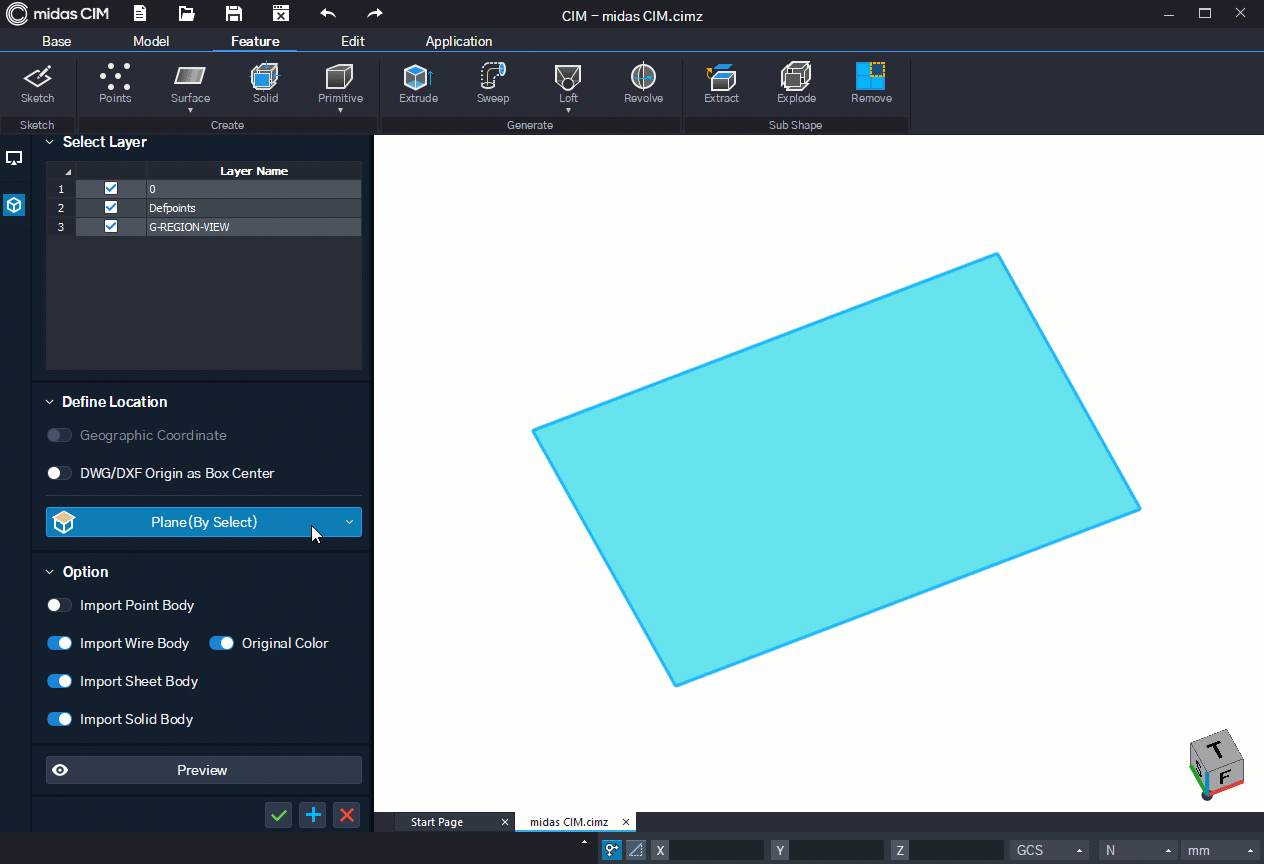Undo the last action
The height and width of the screenshot is (864, 1264).
[328, 14]
